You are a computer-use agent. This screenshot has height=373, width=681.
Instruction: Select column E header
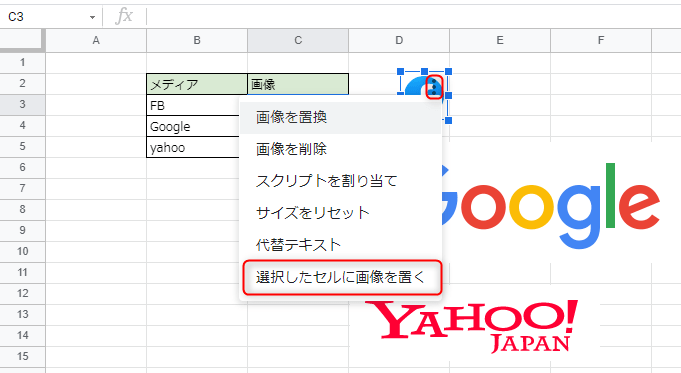pyautogui.click(x=500, y=40)
